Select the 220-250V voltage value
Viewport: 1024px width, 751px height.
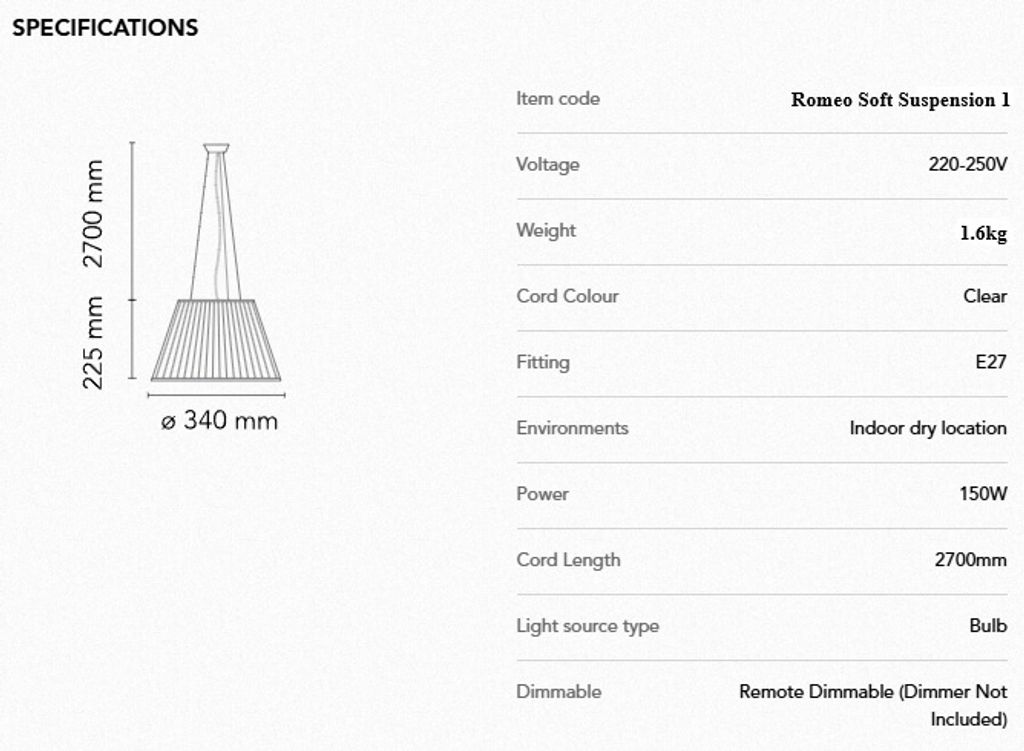click(967, 164)
